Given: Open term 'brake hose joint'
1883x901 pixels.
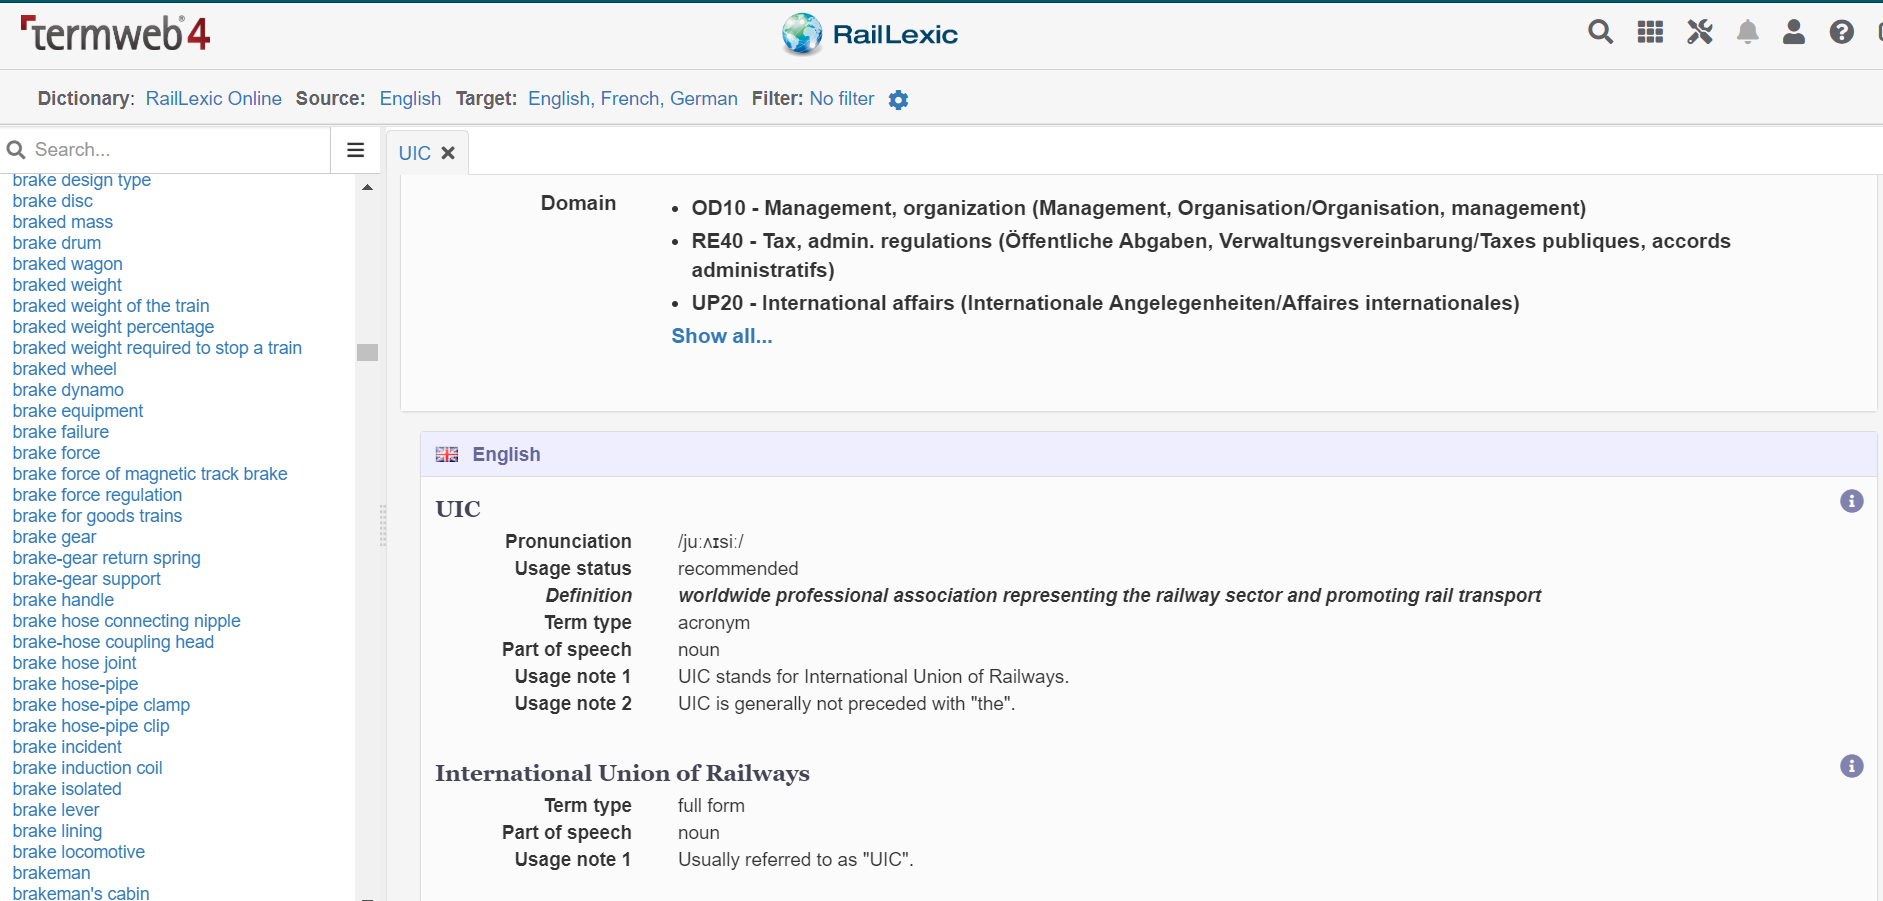Looking at the screenshot, I should [74, 663].
